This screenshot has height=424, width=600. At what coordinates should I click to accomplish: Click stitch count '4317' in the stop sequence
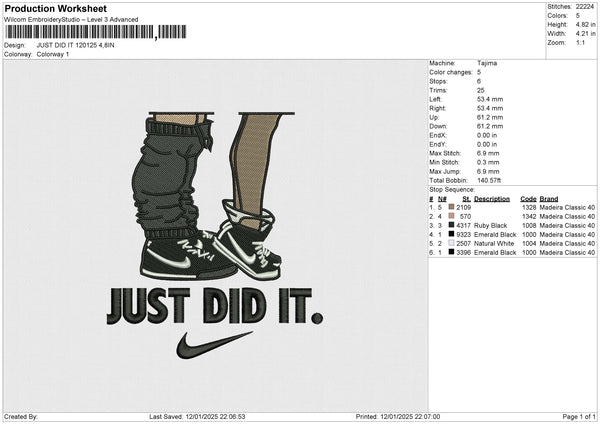pyautogui.click(x=463, y=225)
